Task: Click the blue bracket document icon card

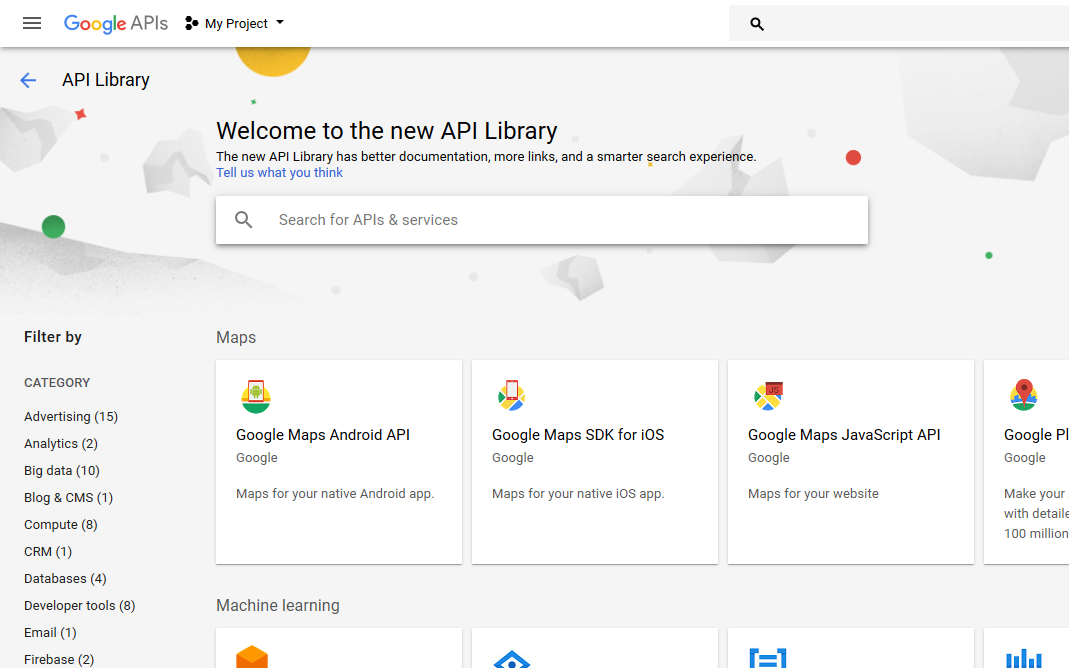Action: point(768,658)
